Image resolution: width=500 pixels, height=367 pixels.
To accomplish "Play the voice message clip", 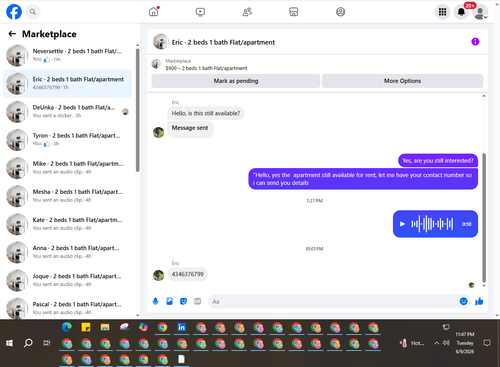I will pos(402,224).
